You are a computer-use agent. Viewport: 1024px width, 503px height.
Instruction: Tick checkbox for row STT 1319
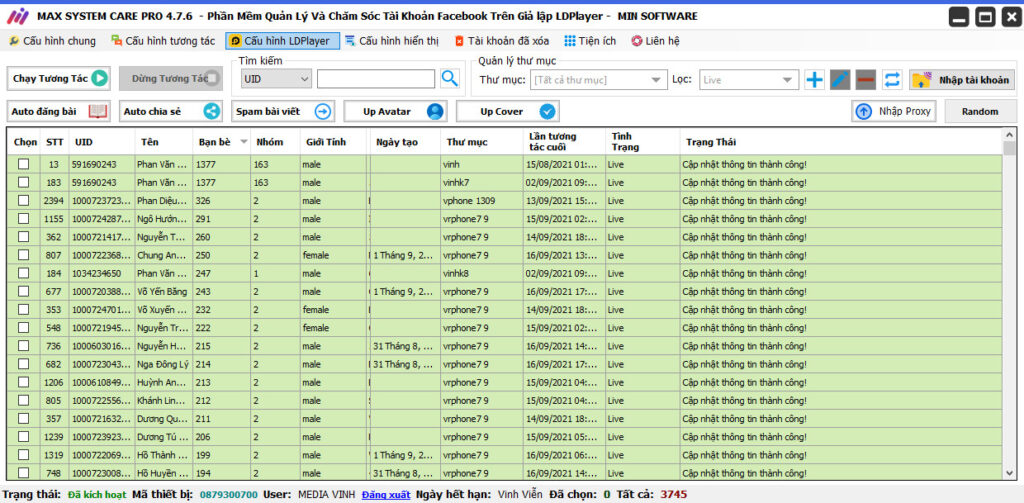[x=24, y=454]
